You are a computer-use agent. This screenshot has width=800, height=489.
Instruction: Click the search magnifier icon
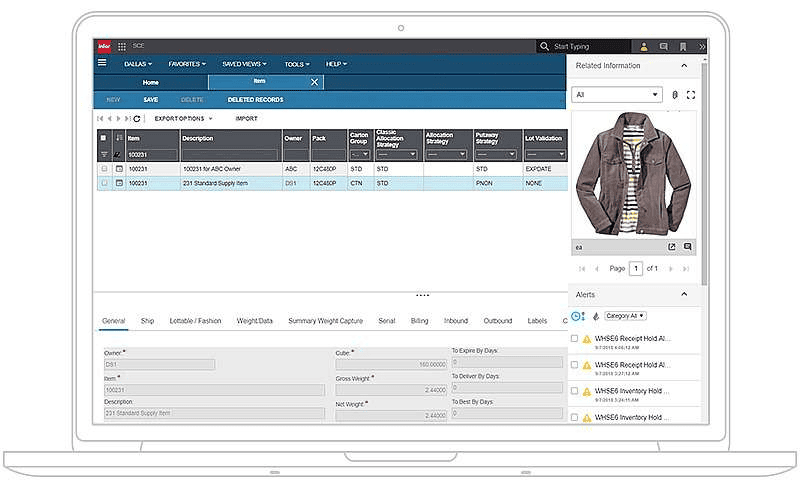click(x=544, y=46)
